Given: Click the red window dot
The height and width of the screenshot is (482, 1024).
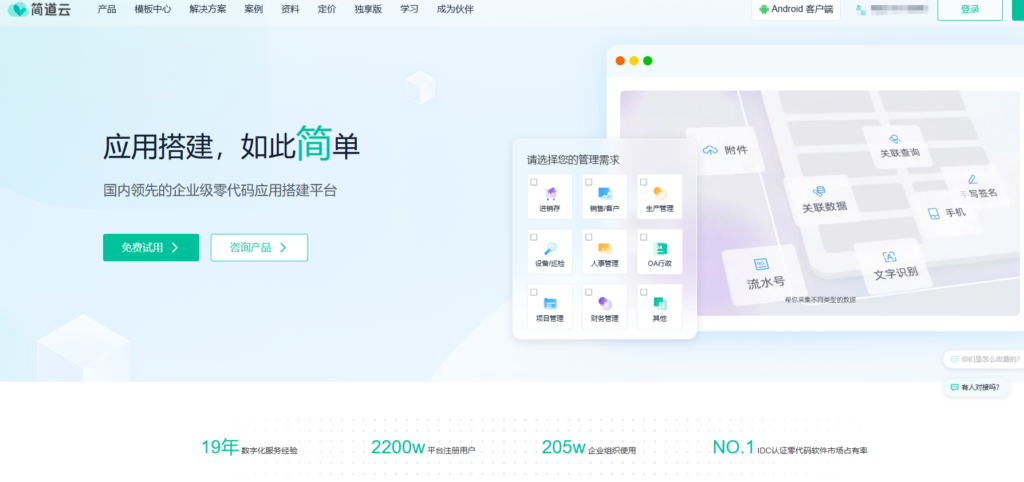Looking at the screenshot, I should (620, 61).
